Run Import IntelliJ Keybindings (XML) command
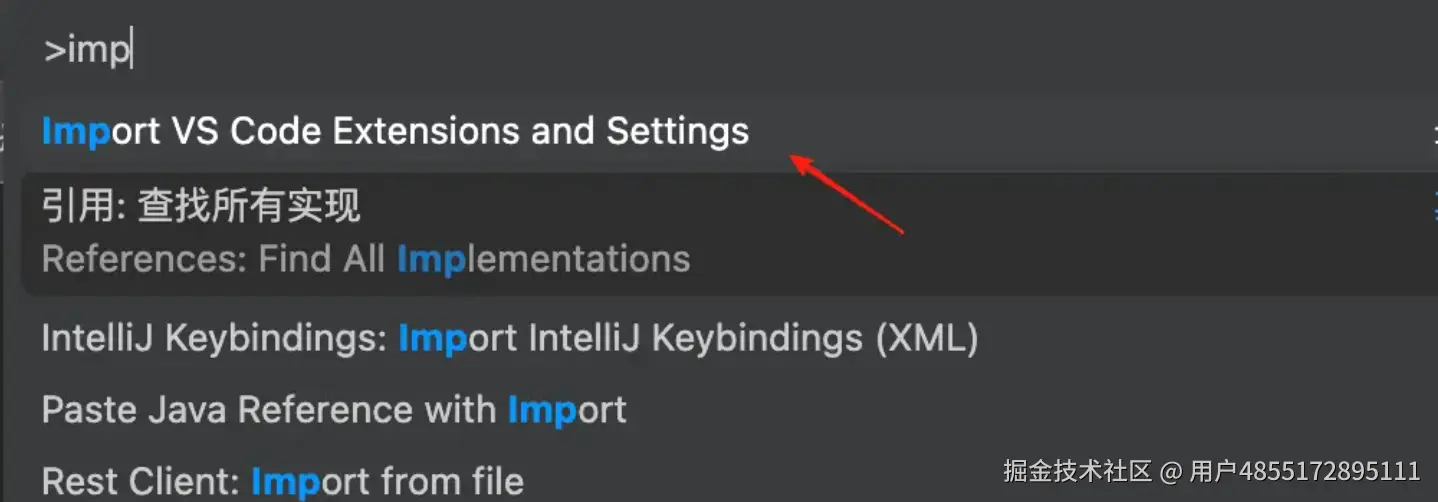 509,339
